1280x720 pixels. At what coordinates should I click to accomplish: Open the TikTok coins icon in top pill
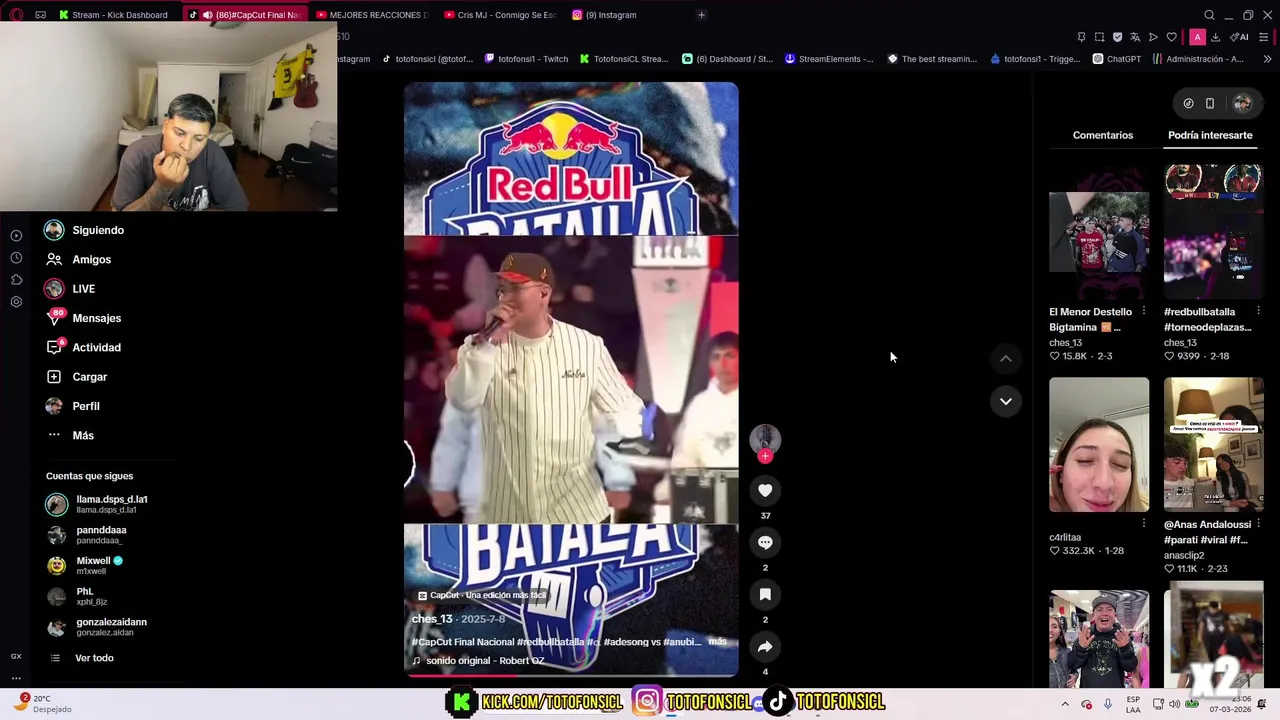click(x=1188, y=103)
